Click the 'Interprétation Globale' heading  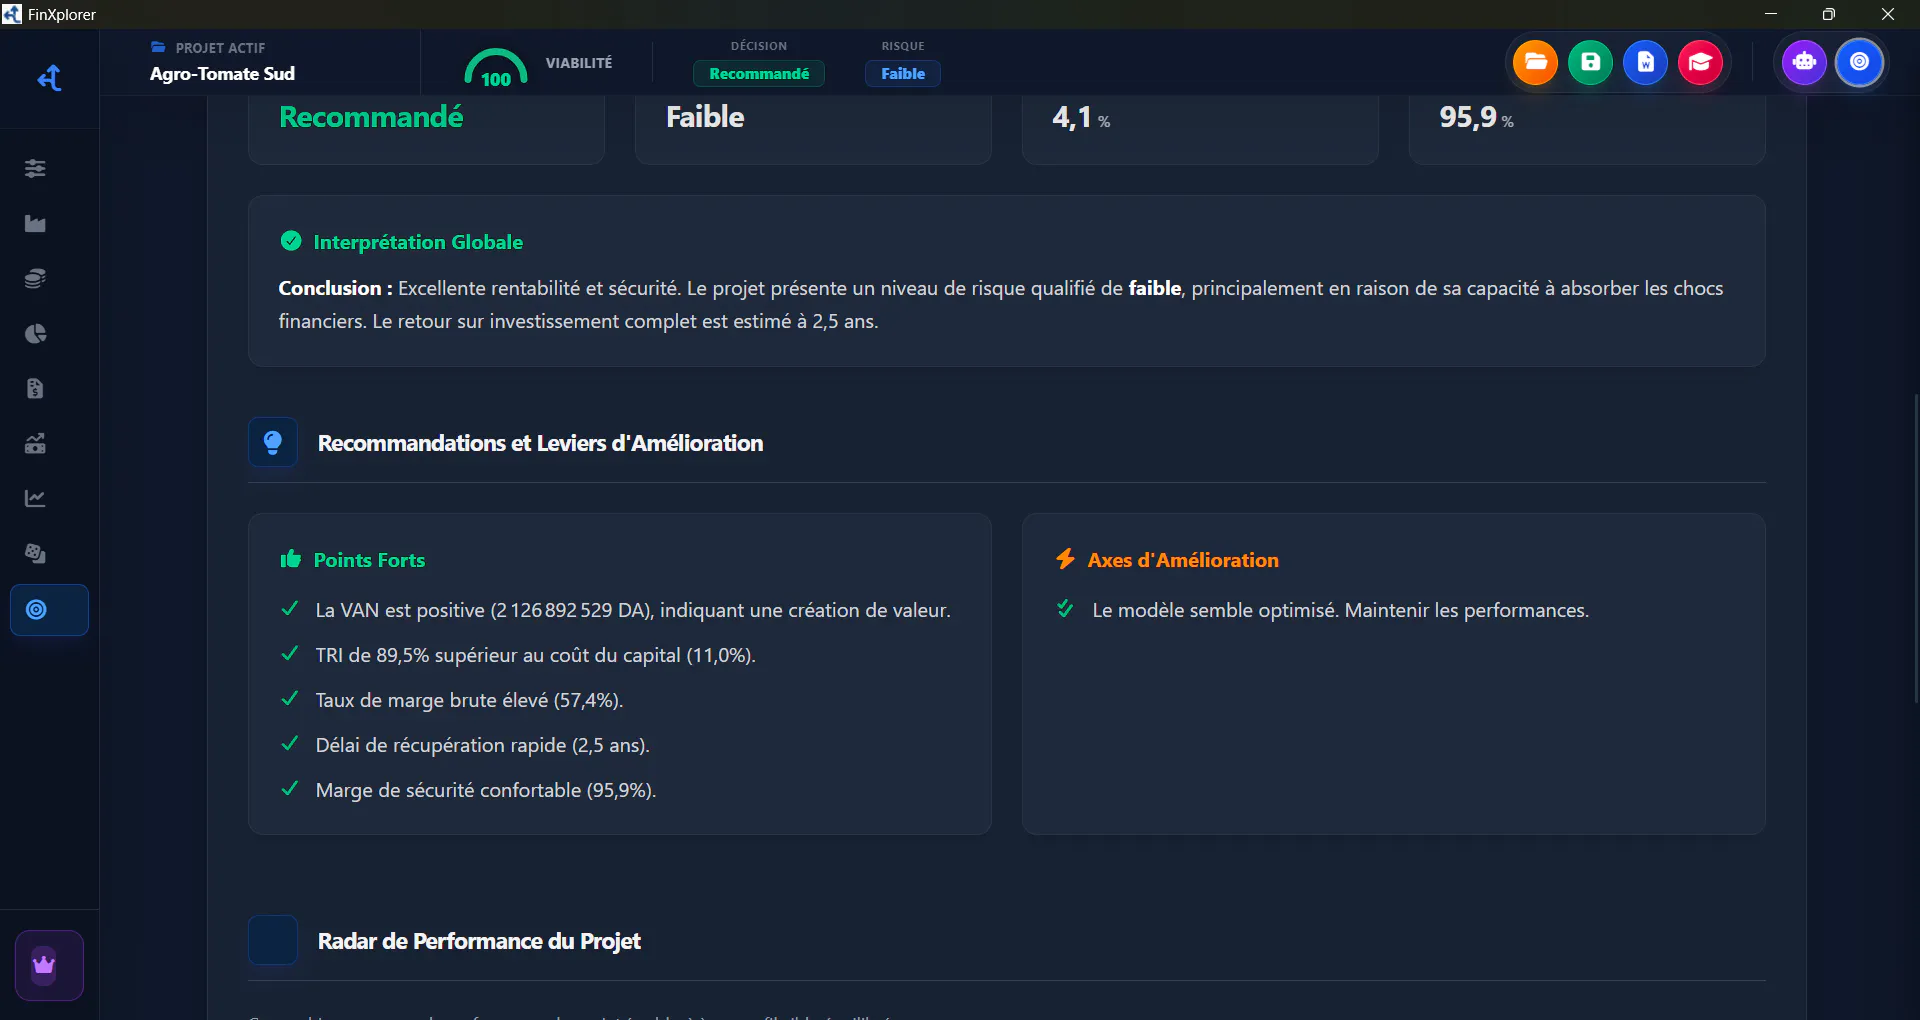pos(418,242)
